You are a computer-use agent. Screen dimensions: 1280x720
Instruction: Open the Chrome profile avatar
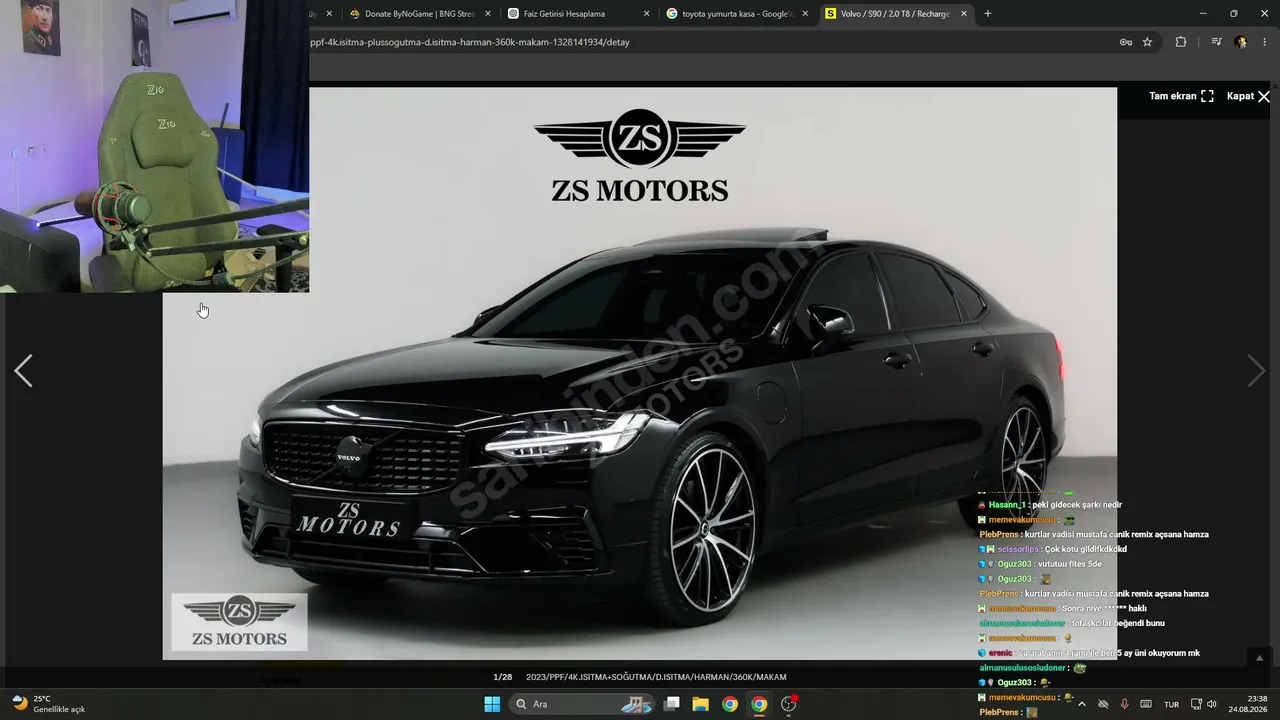(x=1241, y=42)
